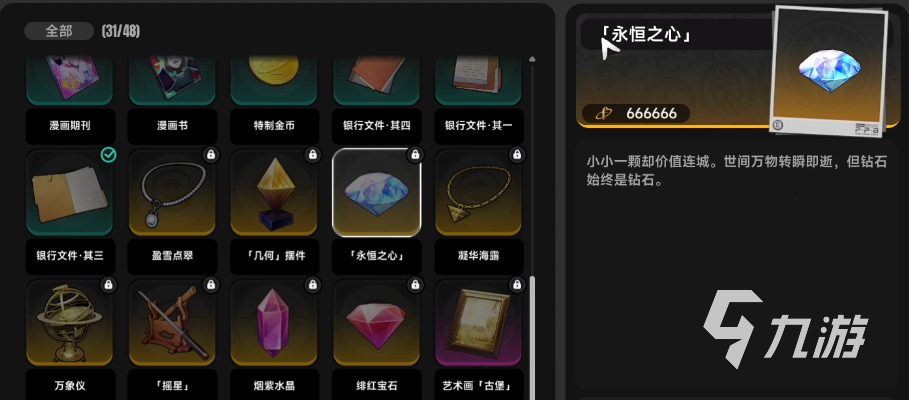Select the「几何」摆件 crystal ornament

(x=274, y=193)
